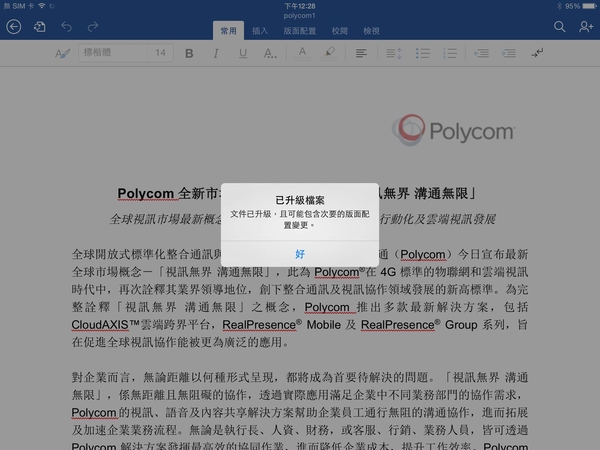Tap the back arrow button
600x450 pixels.
(x=14, y=27)
